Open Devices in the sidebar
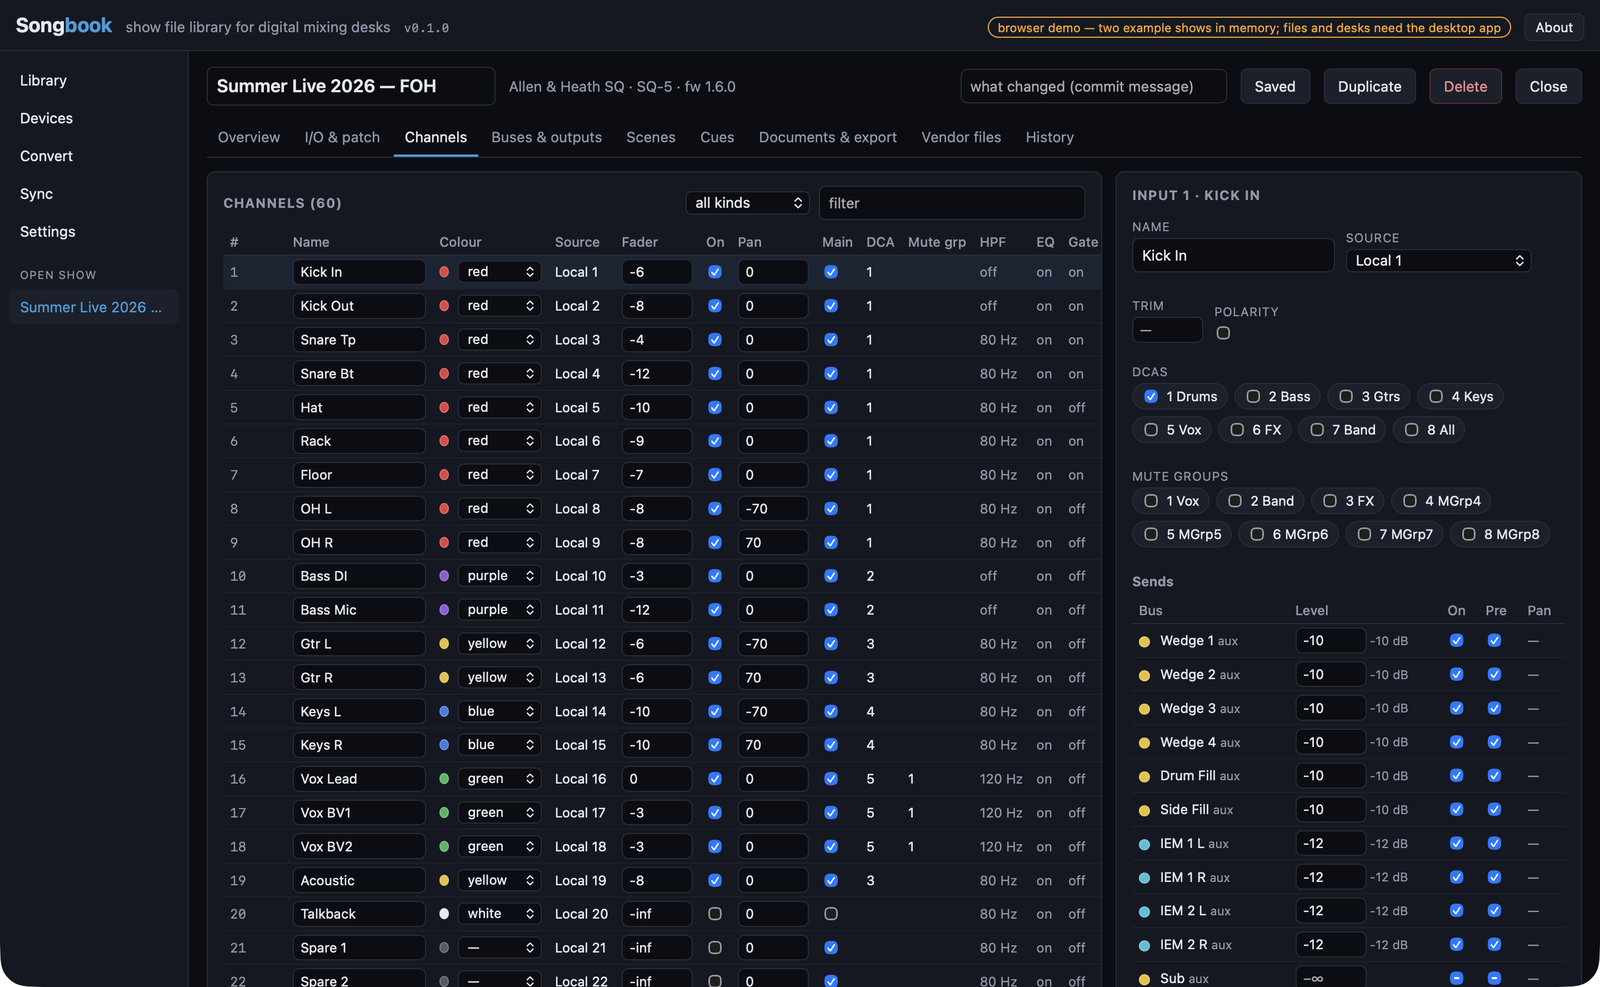Screen dimensions: 1600x987 pos(94,118)
